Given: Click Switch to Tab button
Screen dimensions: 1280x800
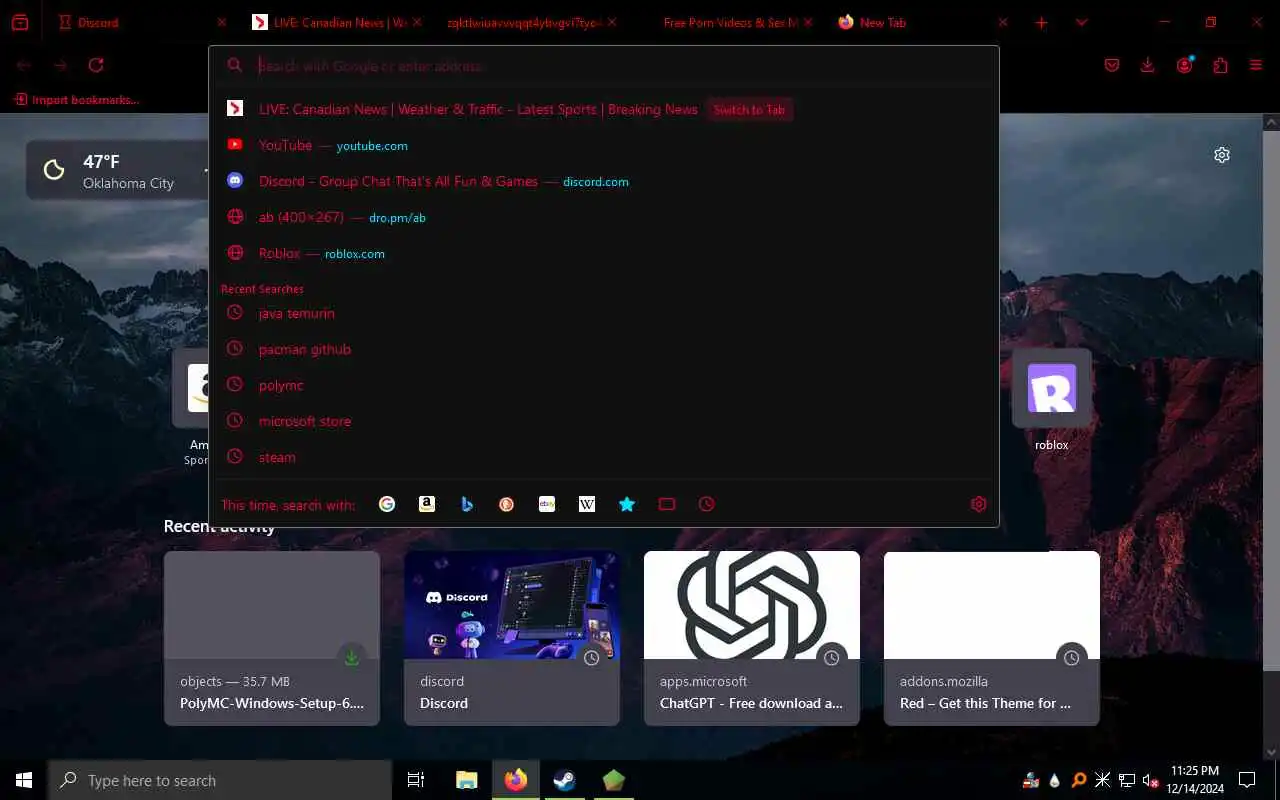Looking at the screenshot, I should [x=749, y=110].
